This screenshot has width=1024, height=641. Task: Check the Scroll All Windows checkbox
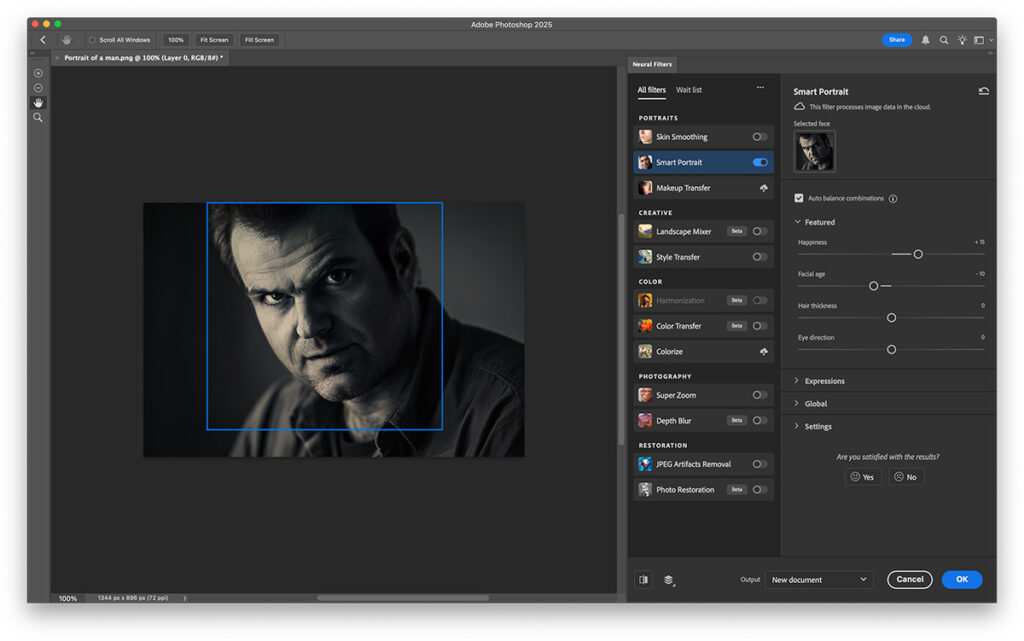pos(92,40)
